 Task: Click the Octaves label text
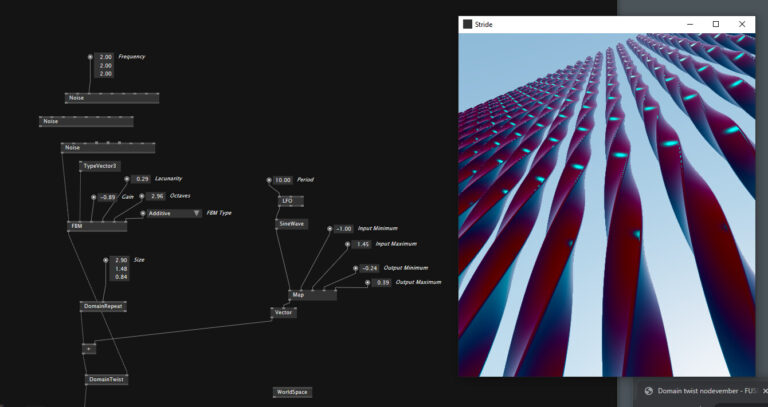180,195
